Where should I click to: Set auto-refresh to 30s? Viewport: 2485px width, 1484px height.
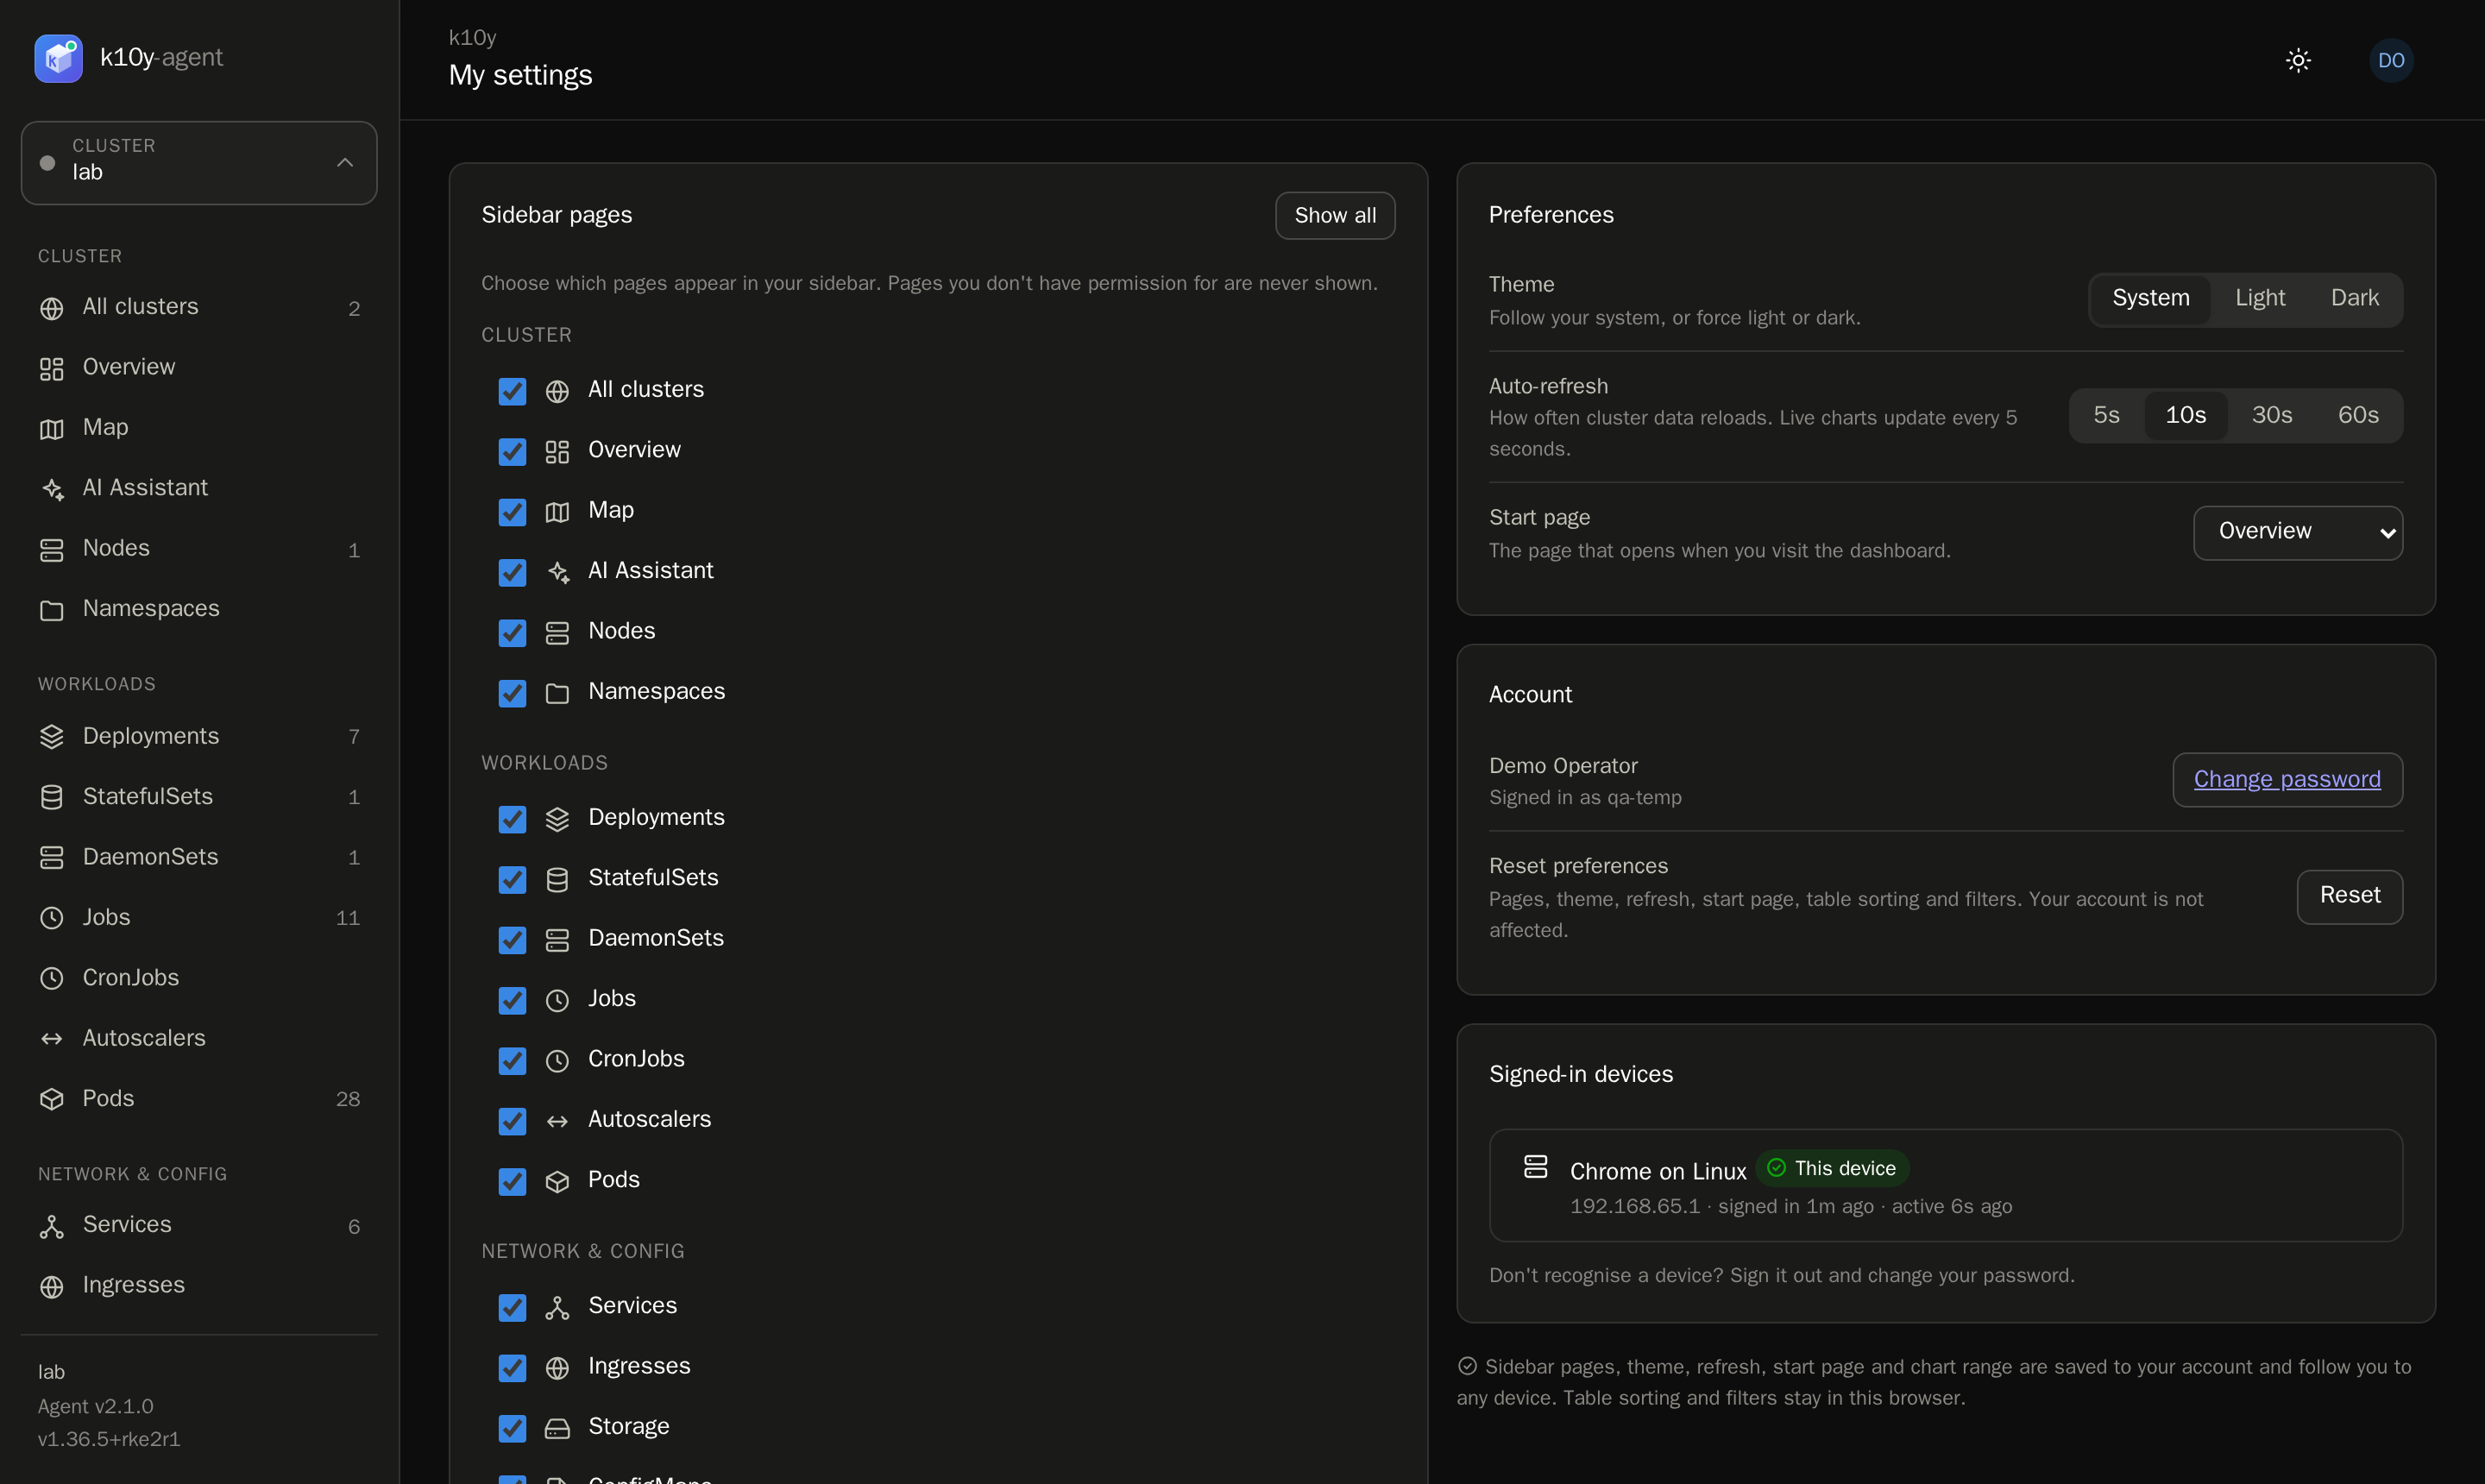click(2271, 415)
